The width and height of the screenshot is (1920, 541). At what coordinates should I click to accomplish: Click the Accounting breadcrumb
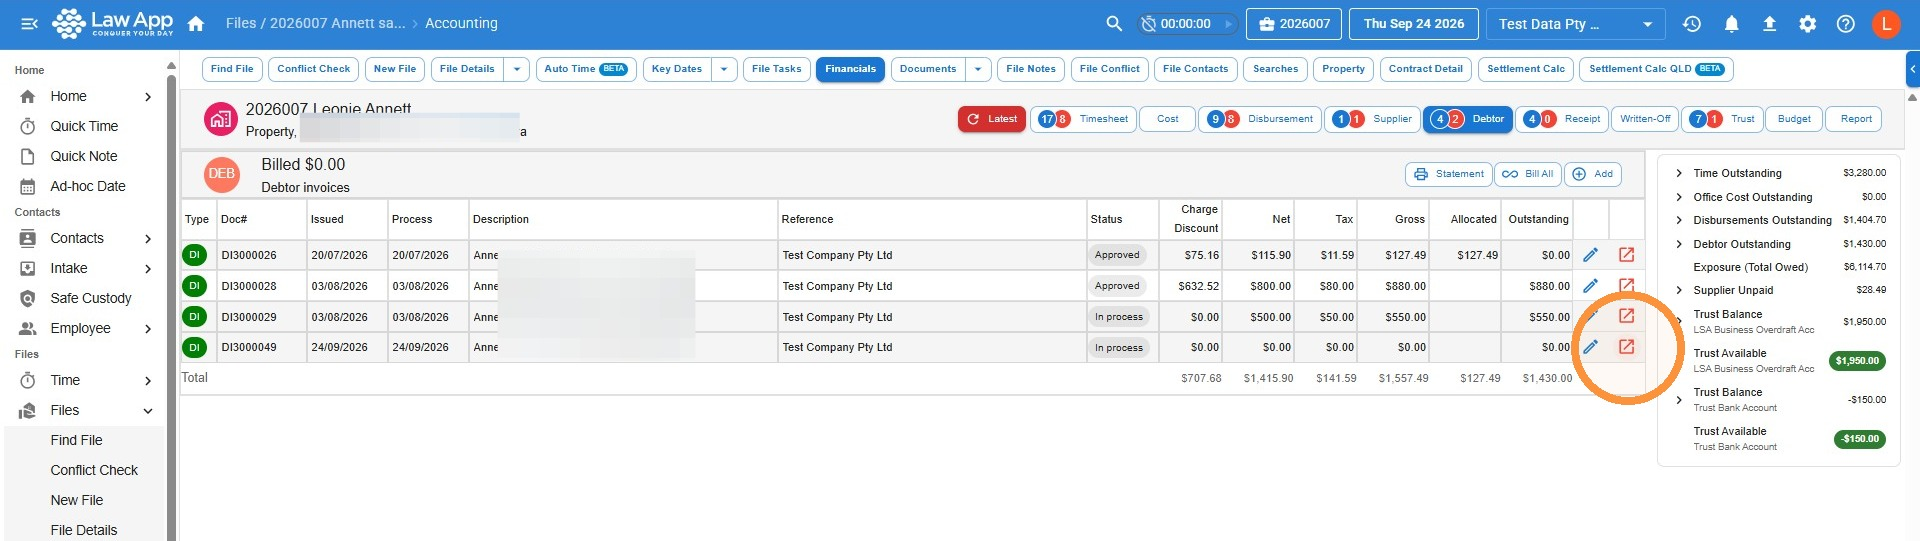point(461,23)
